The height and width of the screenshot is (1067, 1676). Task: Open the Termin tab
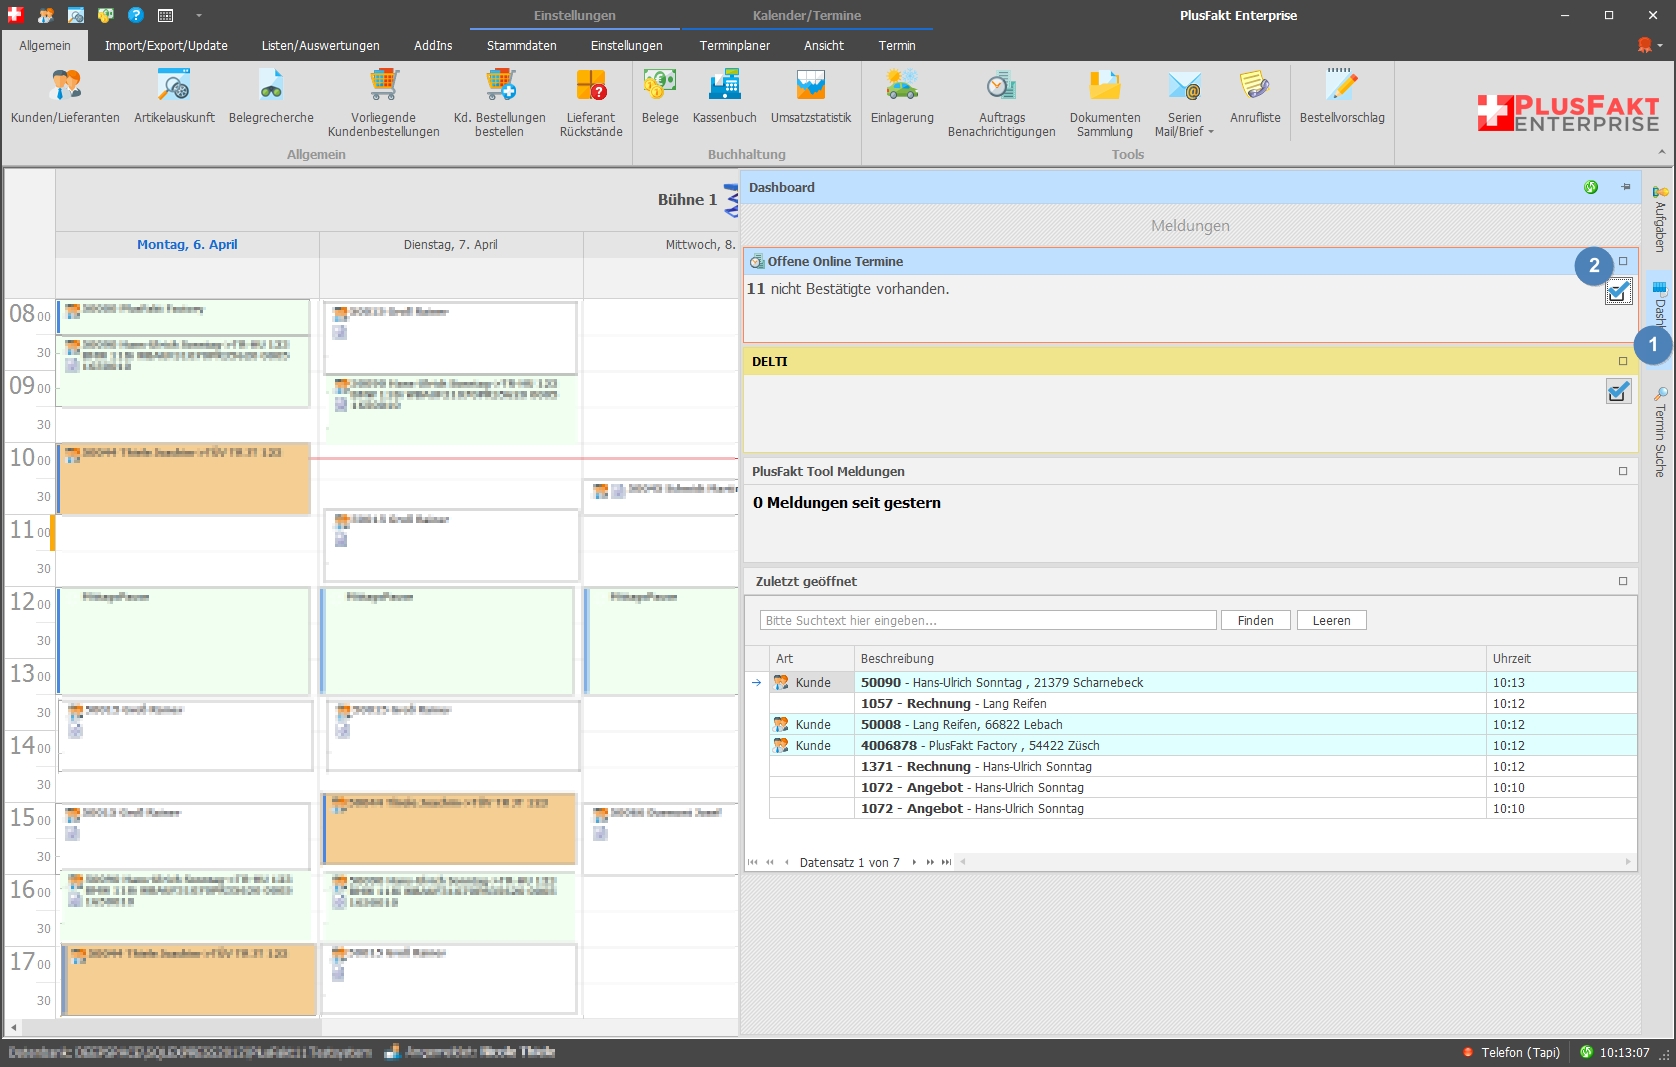(897, 45)
